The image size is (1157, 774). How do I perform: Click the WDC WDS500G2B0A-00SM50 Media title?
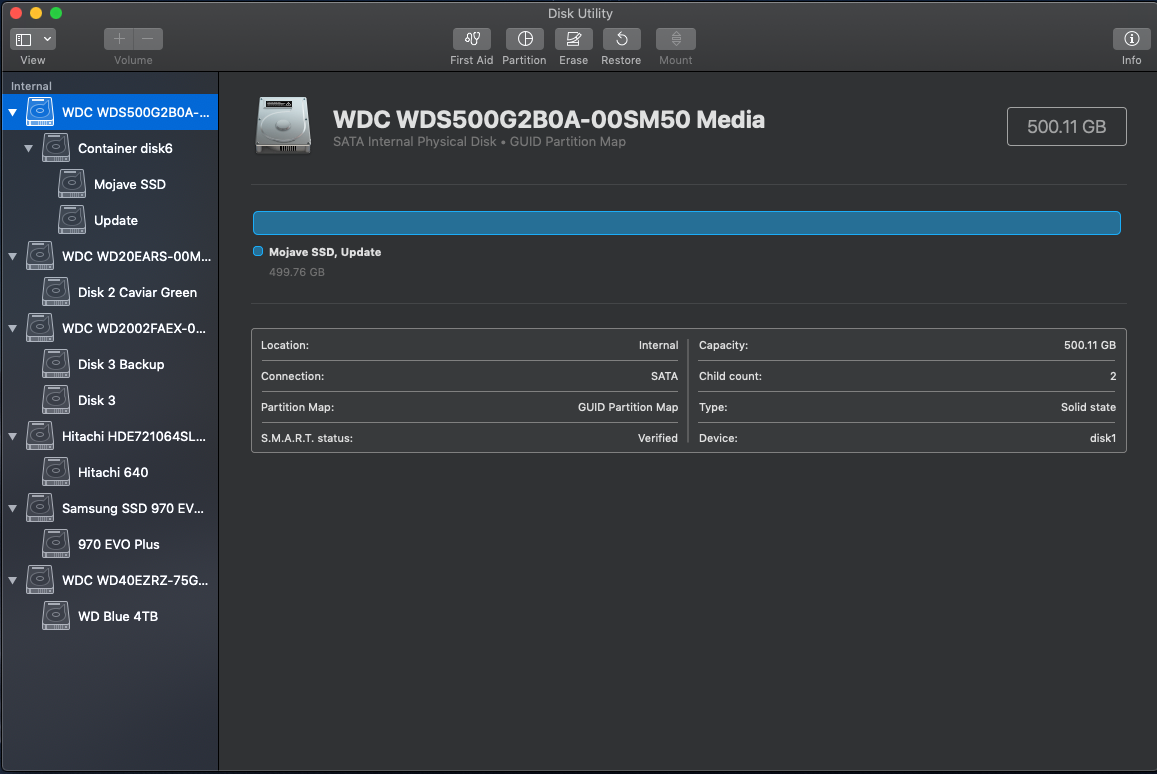[549, 120]
